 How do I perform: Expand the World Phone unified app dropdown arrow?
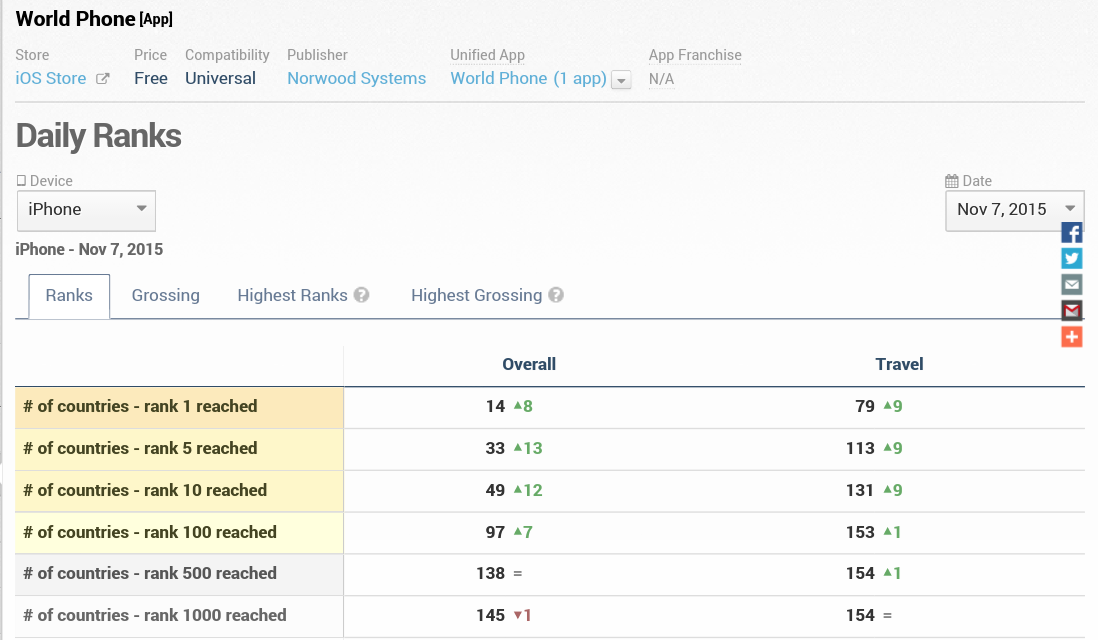[621, 80]
